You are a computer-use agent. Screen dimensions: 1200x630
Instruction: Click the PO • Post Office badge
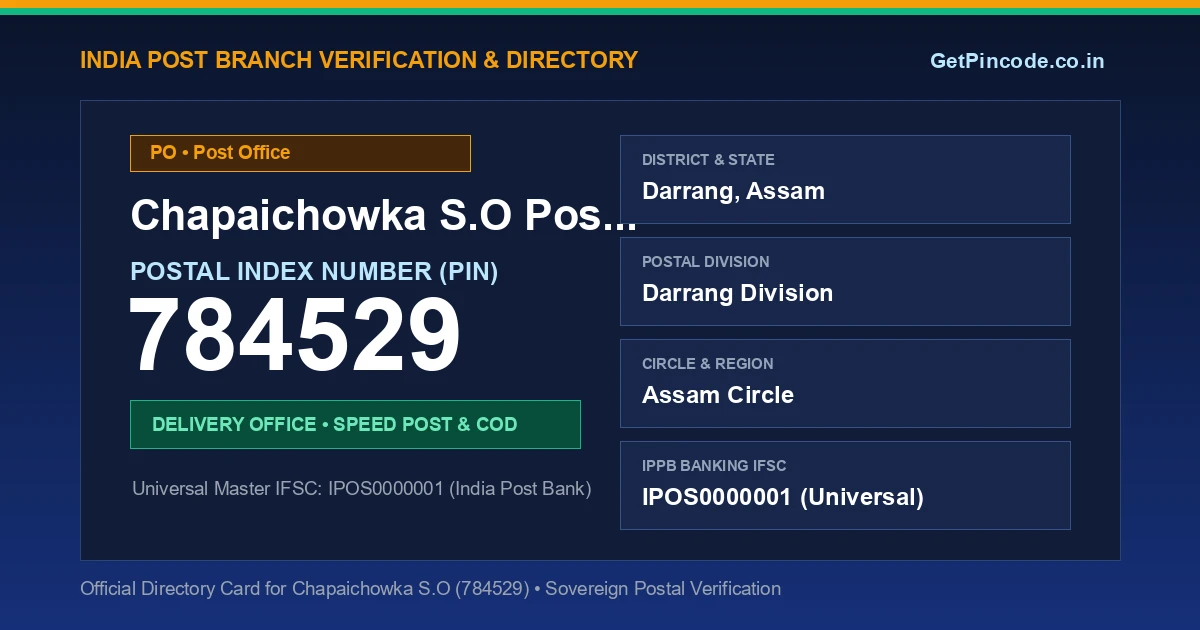pos(300,153)
